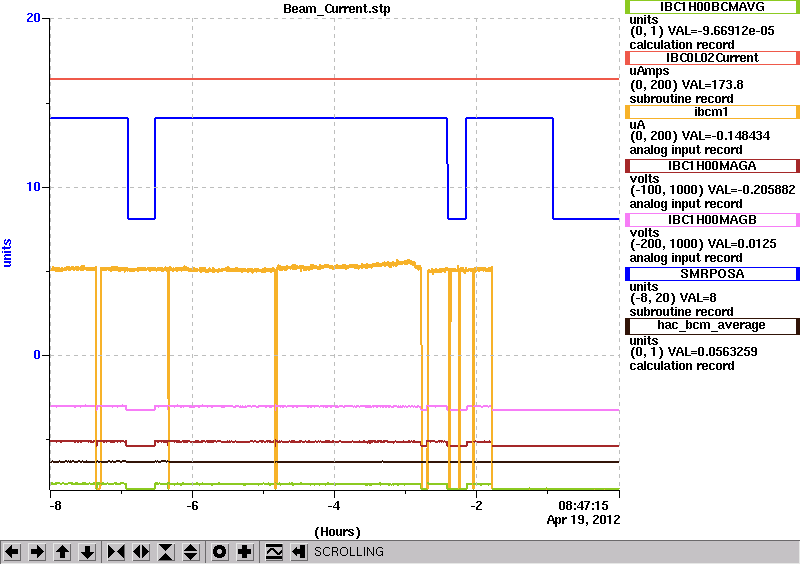Image resolution: width=800 pixels, height=564 pixels.
Task: Shift the plot down with the down-arrow button
Action: point(87,552)
